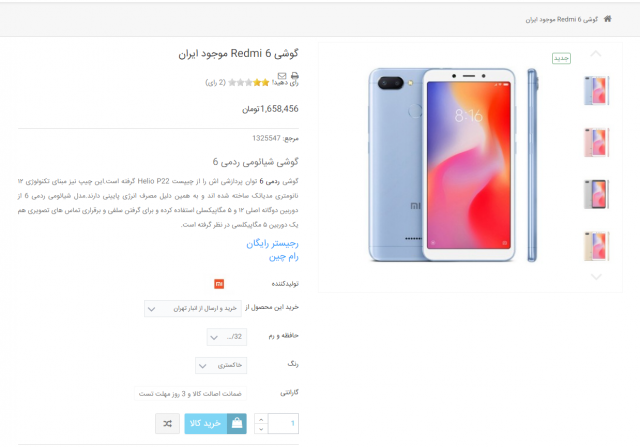Expand the memory and RAM dropdown
The height and width of the screenshot is (447, 640).
227,337
